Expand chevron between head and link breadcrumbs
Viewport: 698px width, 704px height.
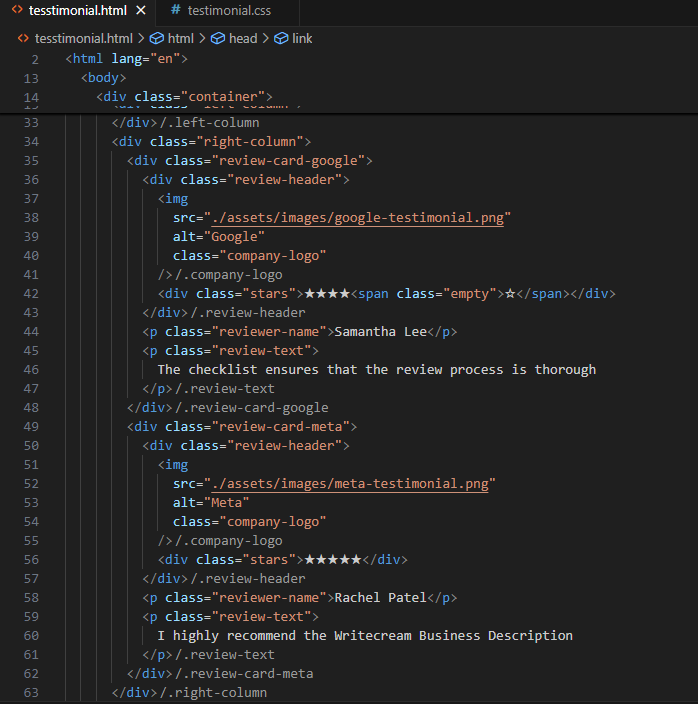point(265,39)
